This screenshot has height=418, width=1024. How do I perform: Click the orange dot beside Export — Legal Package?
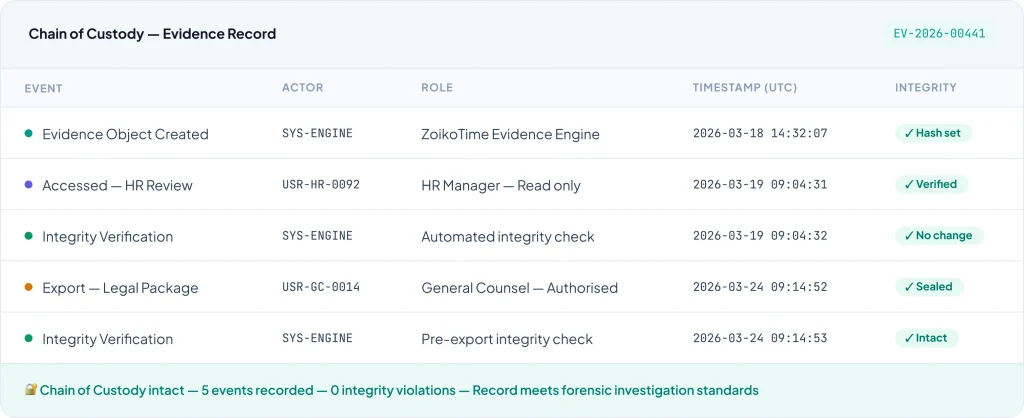point(29,288)
